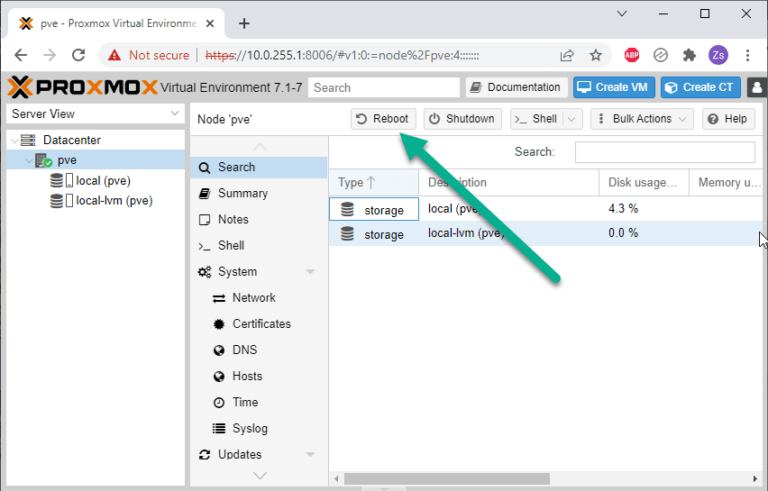Click the resource Search input field

[665, 152]
